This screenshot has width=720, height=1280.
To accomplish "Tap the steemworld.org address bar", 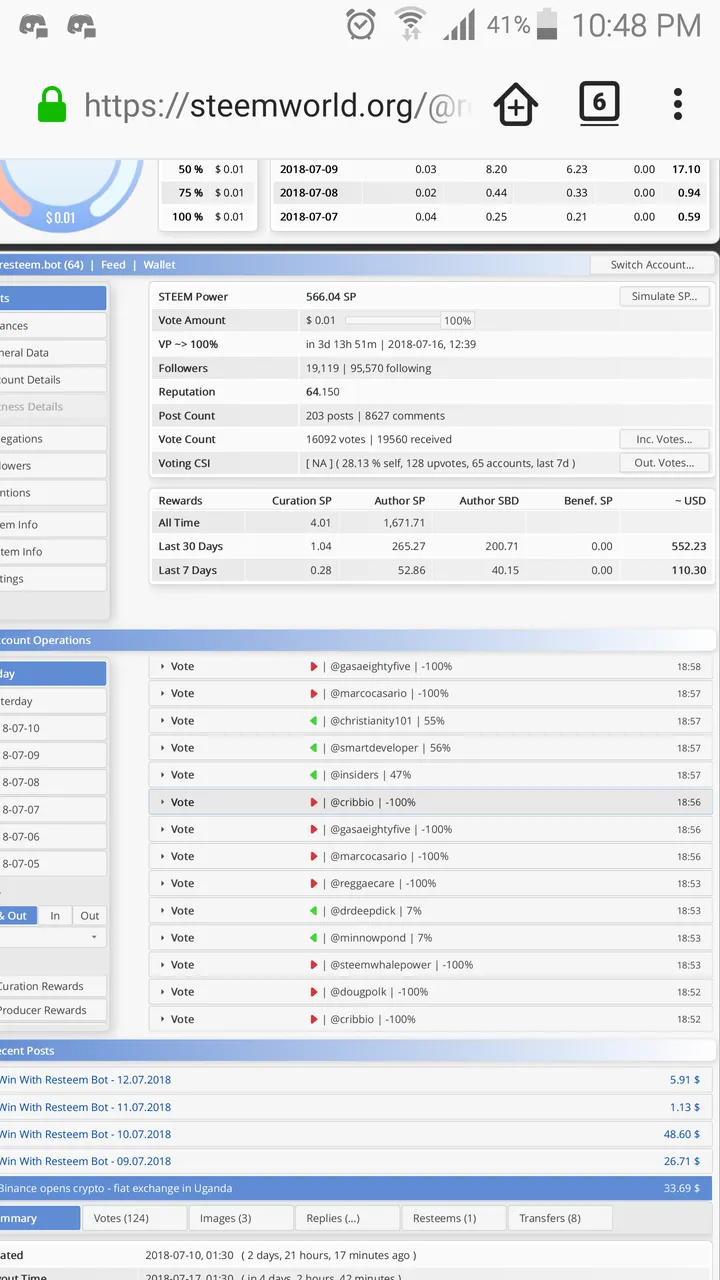I will click(x=278, y=104).
